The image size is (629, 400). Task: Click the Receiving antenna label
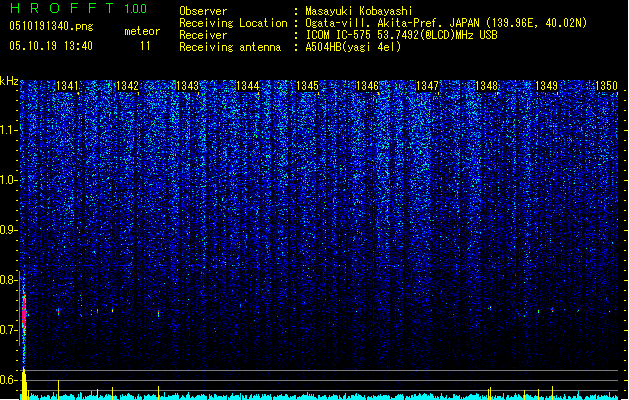[x=230, y=47]
